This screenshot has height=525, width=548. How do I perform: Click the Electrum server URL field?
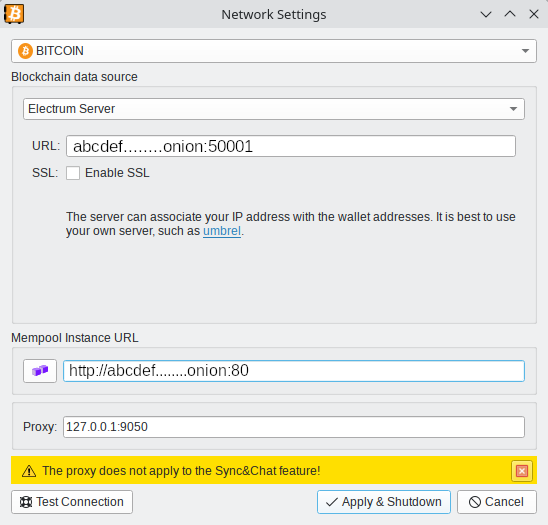tap(291, 146)
